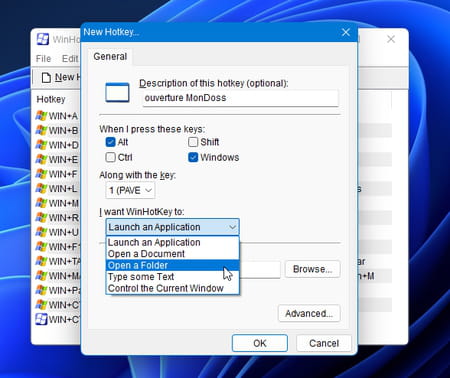Click the hotkey description text field
The width and height of the screenshot is (450, 378).
coord(240,98)
